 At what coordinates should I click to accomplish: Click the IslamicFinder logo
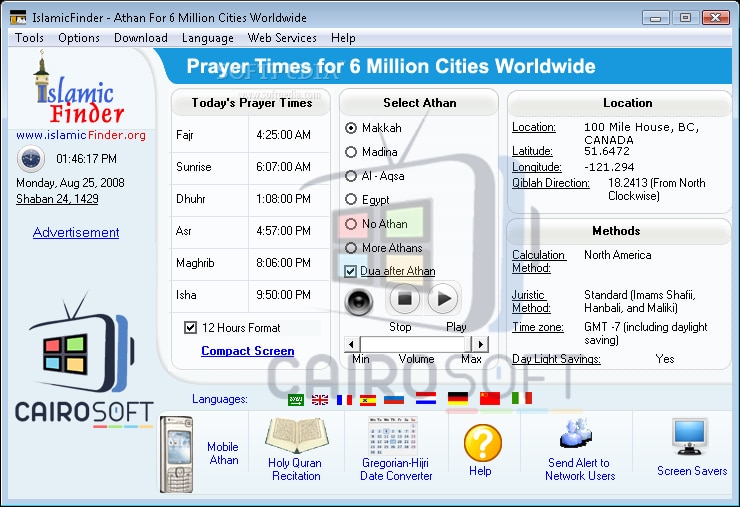78,88
